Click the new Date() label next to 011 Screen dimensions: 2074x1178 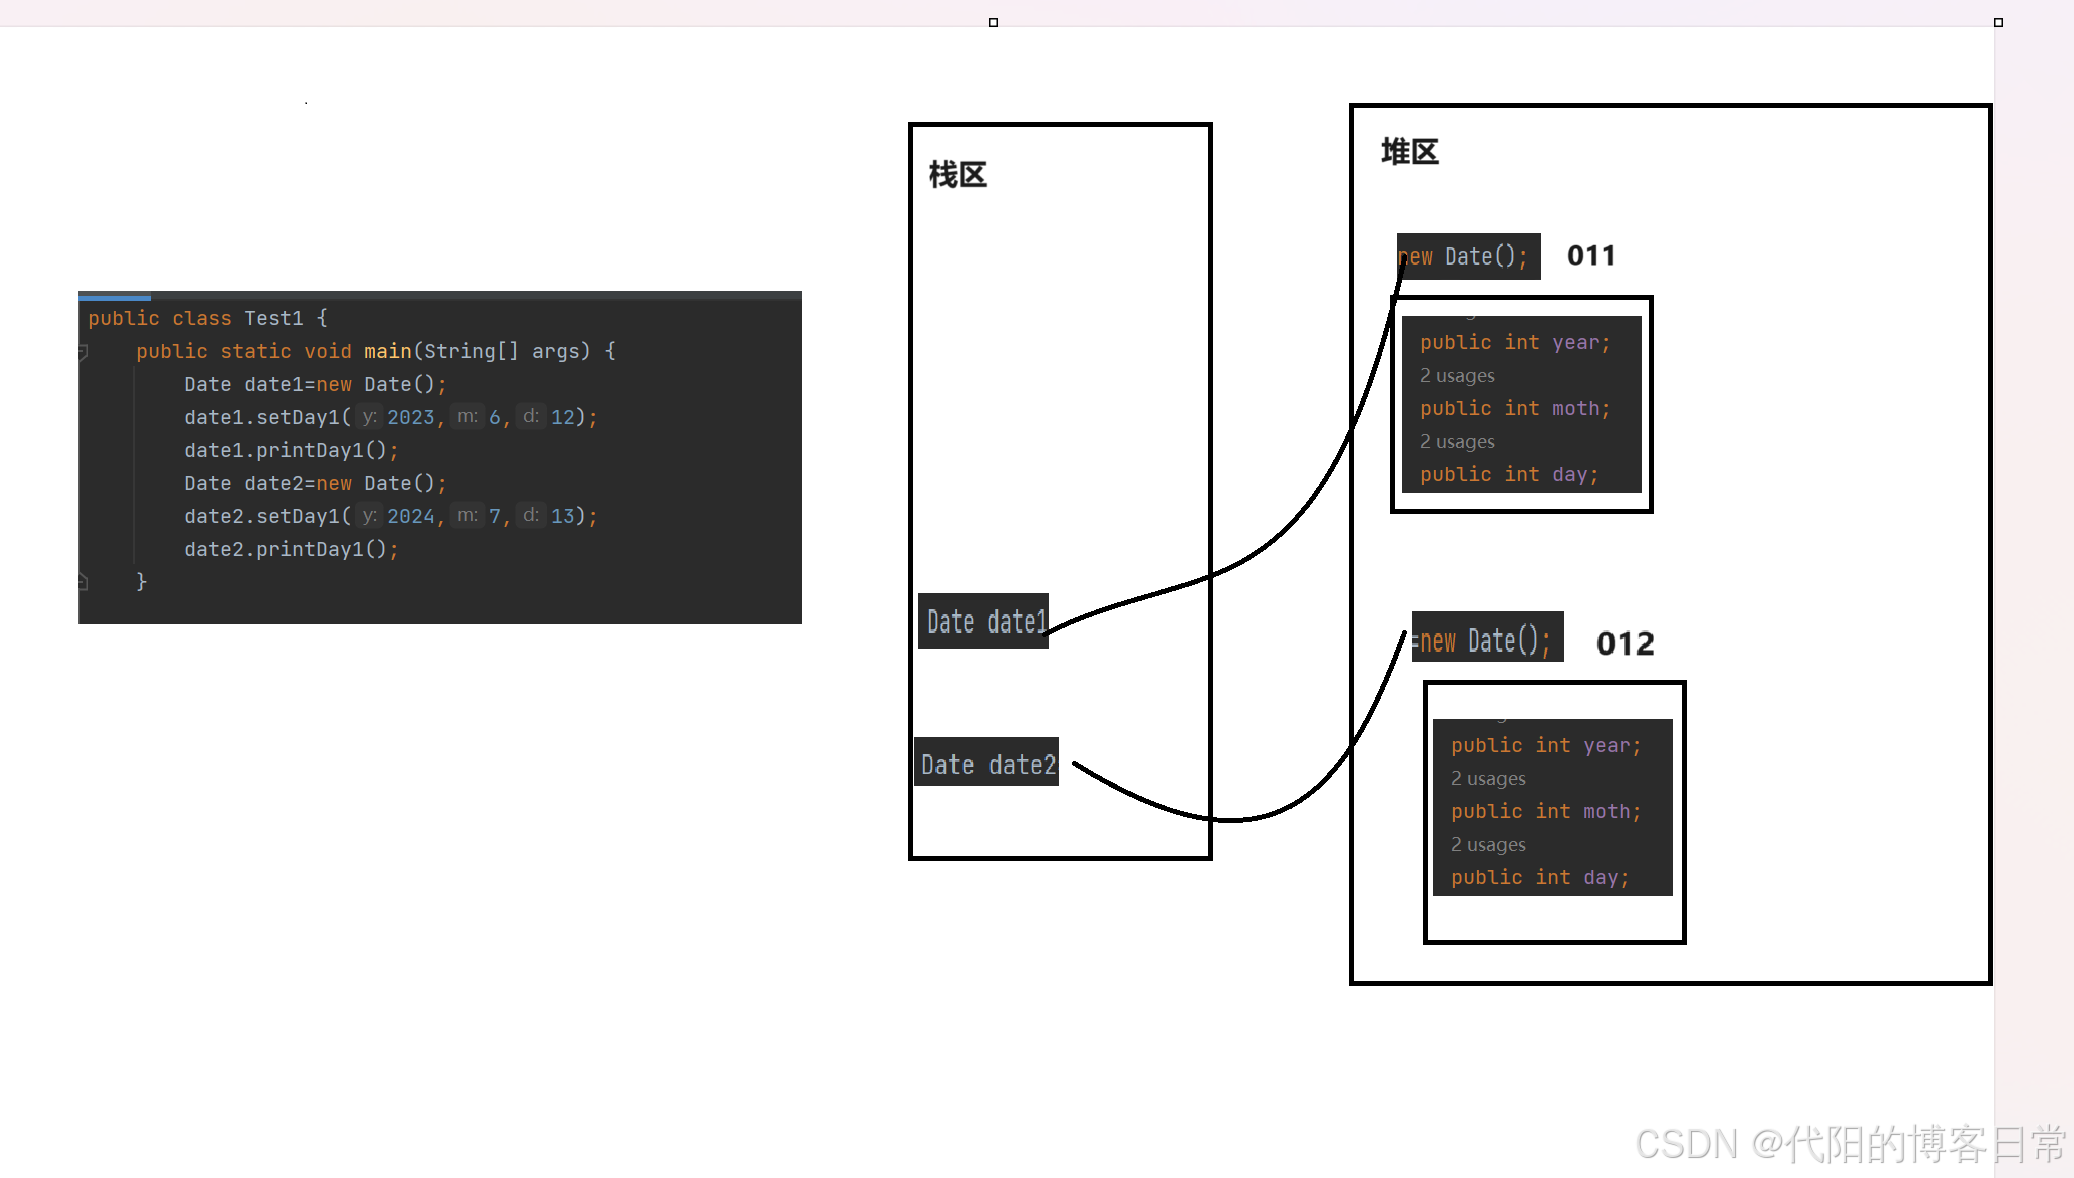[1468, 257]
